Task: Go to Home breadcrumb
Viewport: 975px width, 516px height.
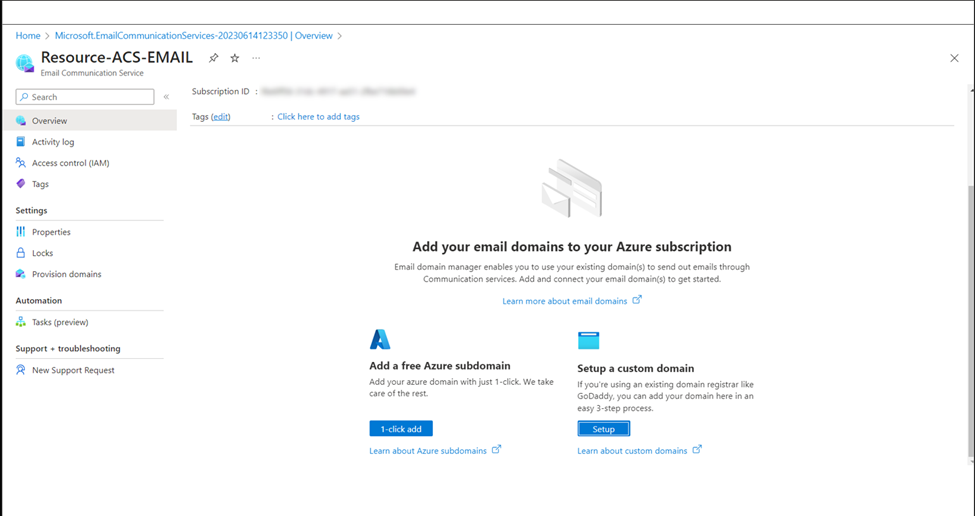Action: [28, 36]
